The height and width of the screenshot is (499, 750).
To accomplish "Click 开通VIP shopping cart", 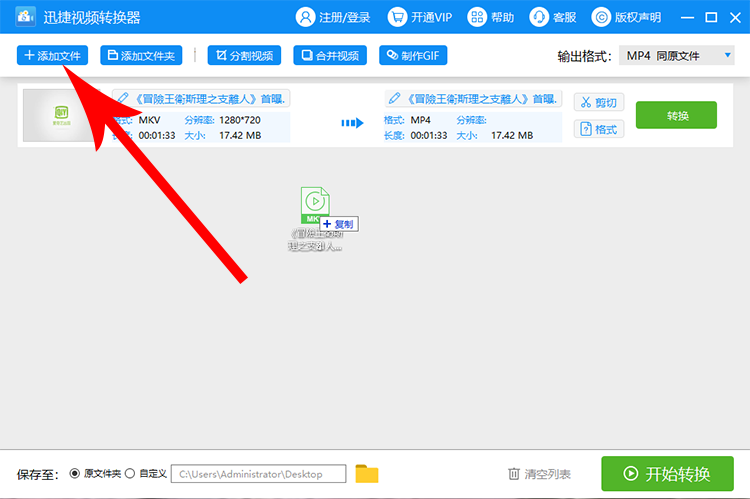I will [419, 18].
